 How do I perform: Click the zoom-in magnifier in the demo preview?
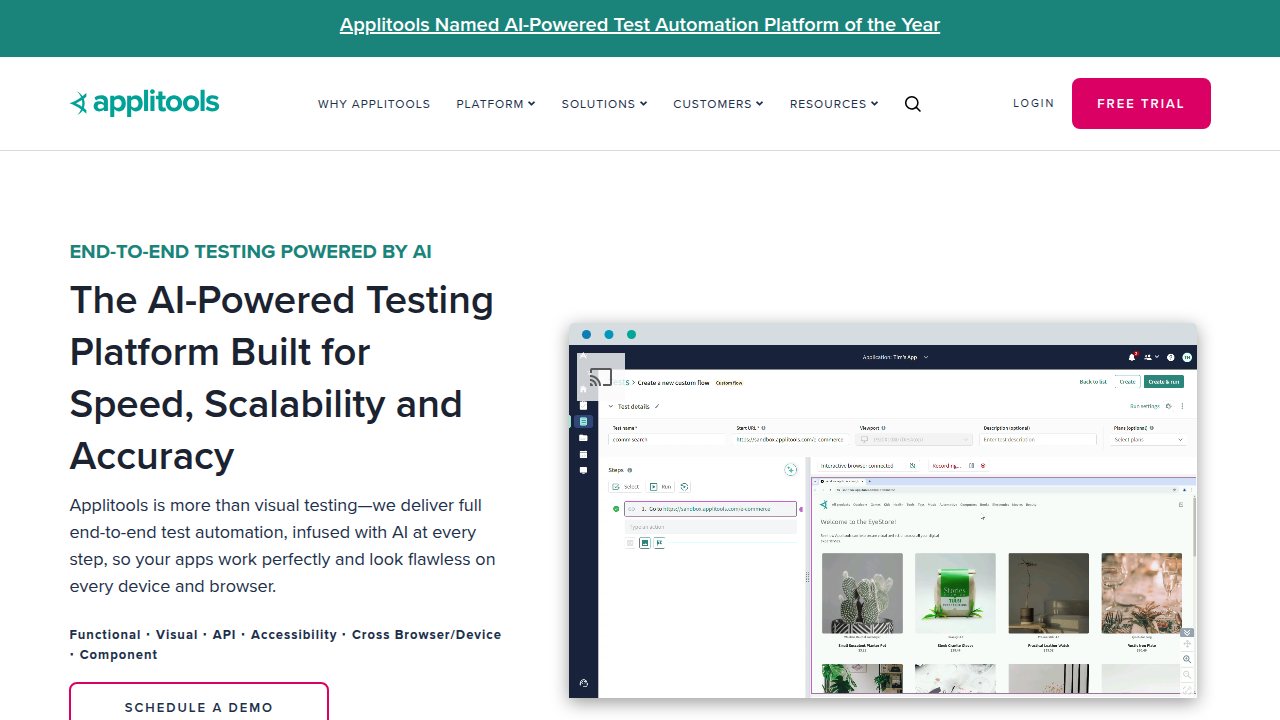(1187, 660)
